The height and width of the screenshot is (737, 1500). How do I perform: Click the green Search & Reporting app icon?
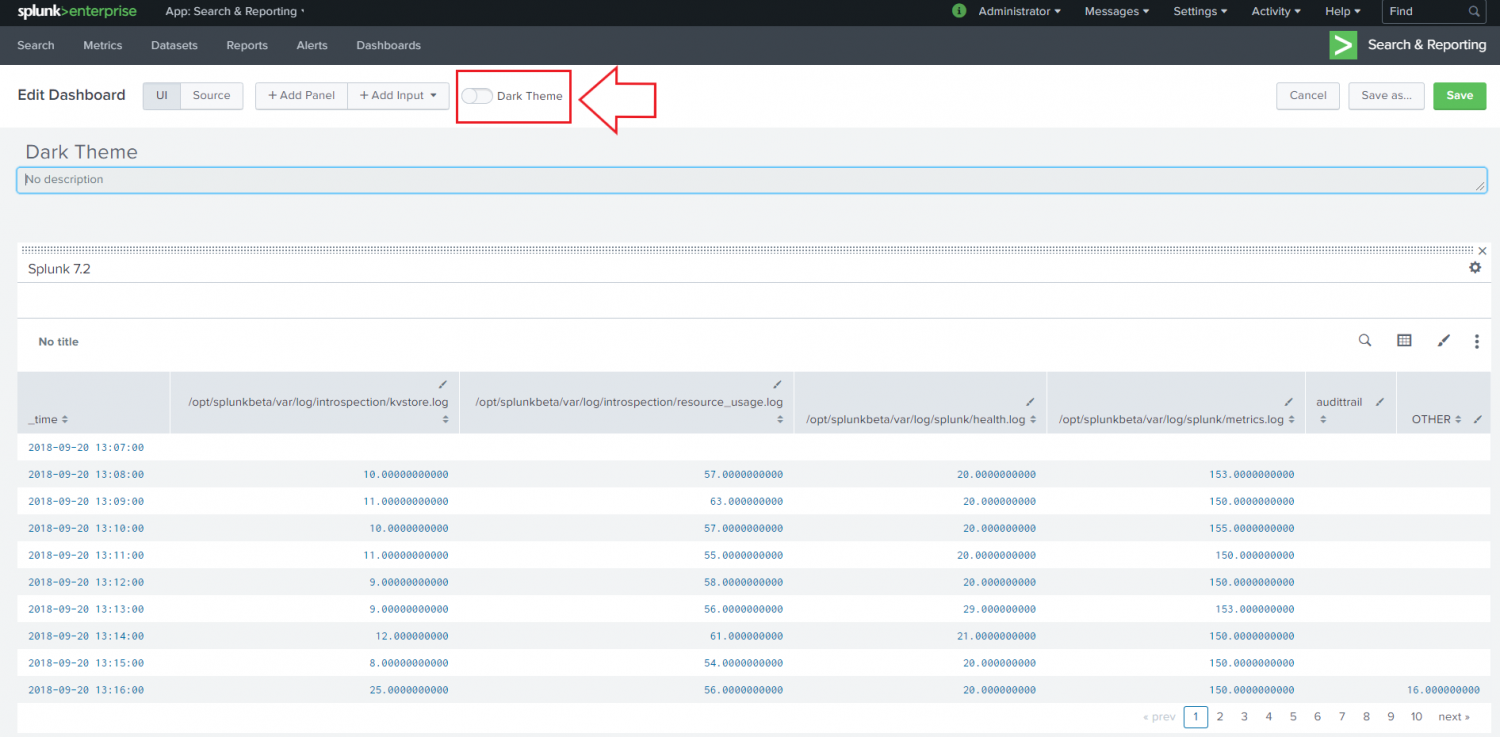coord(1343,45)
